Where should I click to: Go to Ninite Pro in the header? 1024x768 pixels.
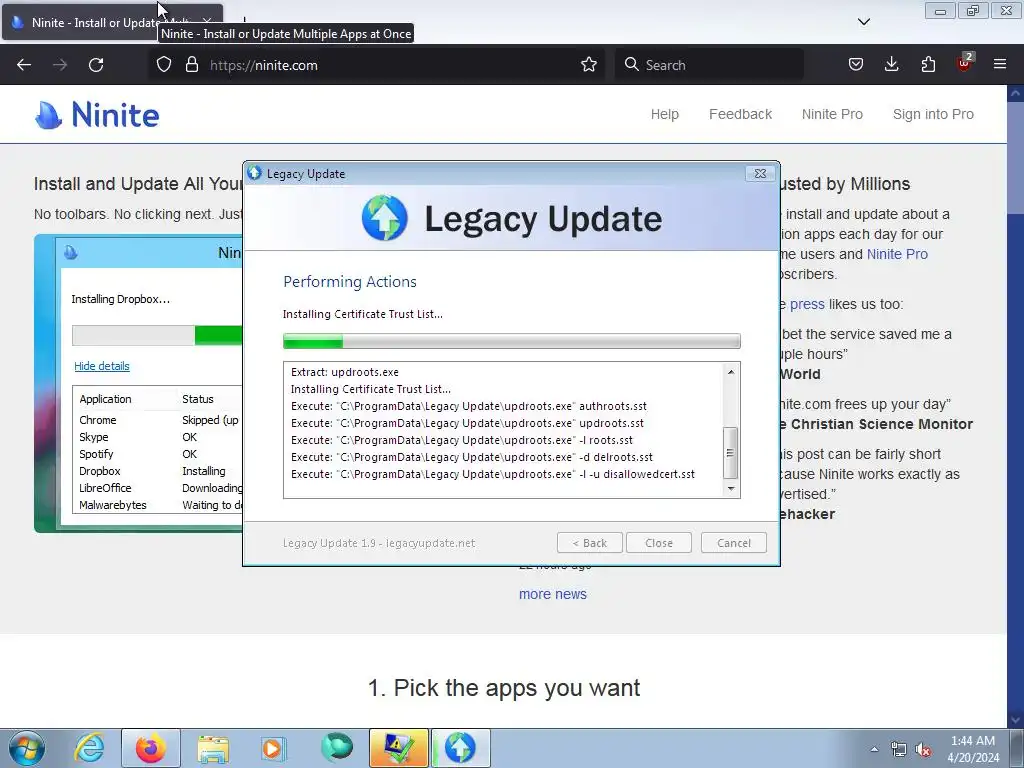832,114
